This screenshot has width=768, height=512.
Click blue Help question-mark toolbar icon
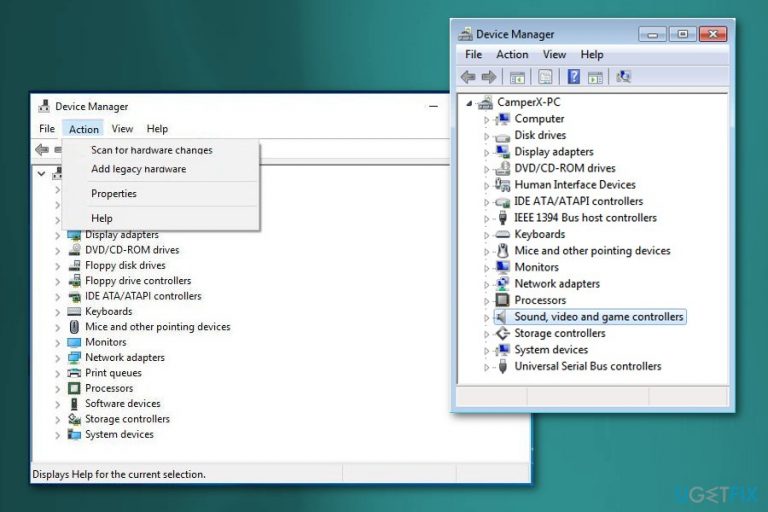573,77
